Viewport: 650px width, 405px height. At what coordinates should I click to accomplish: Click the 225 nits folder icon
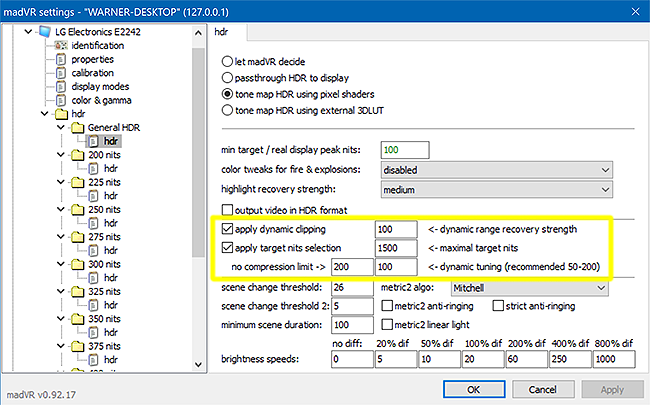[78, 182]
